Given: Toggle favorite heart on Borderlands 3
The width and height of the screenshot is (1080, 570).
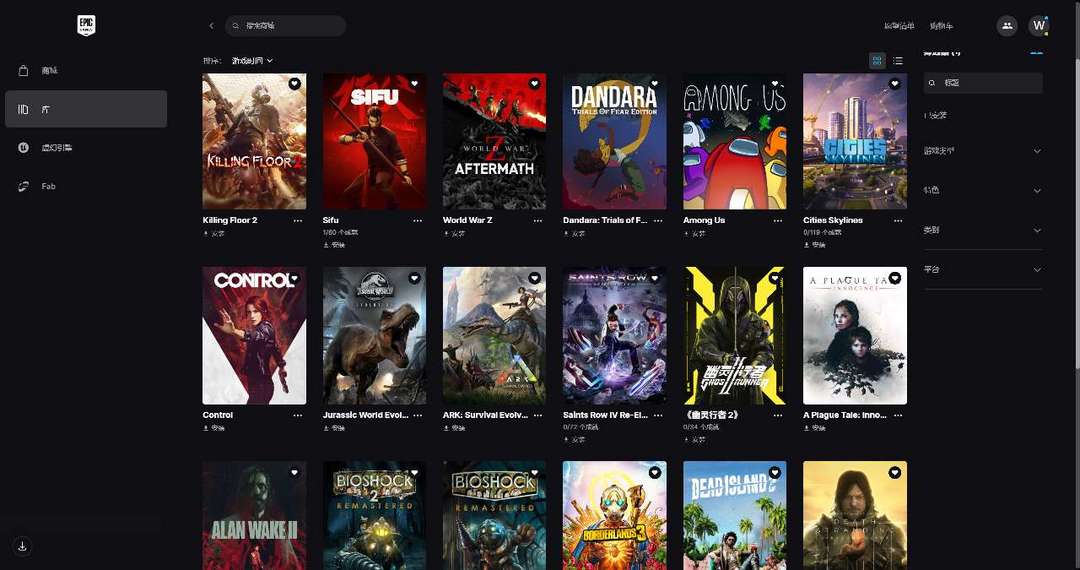Looking at the screenshot, I should pyautogui.click(x=655, y=473).
